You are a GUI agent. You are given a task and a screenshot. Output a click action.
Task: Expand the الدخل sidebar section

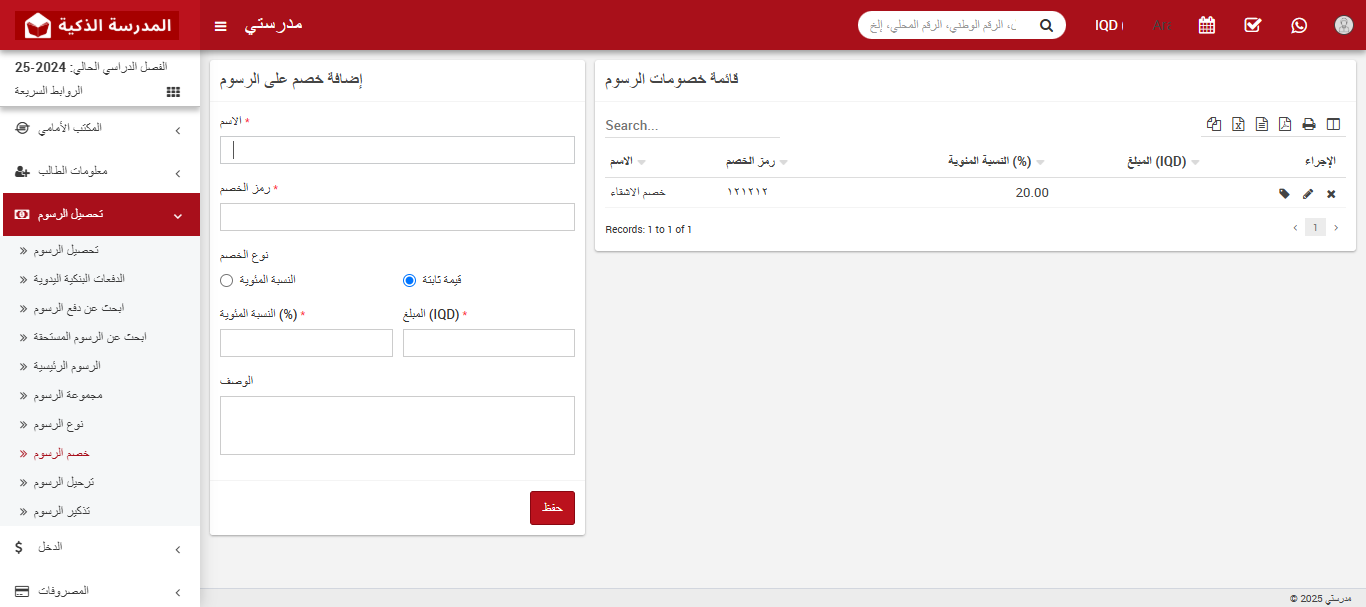pos(100,547)
